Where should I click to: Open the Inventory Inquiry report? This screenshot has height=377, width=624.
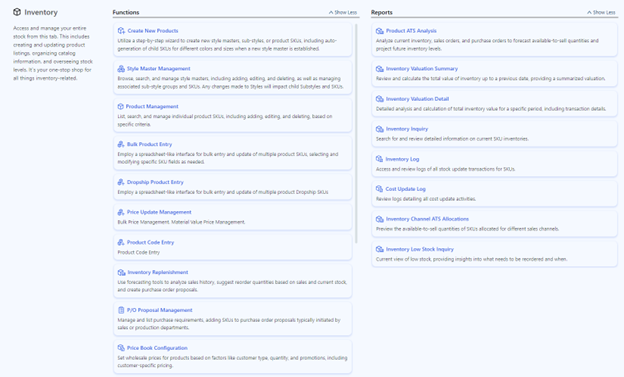tap(407, 129)
